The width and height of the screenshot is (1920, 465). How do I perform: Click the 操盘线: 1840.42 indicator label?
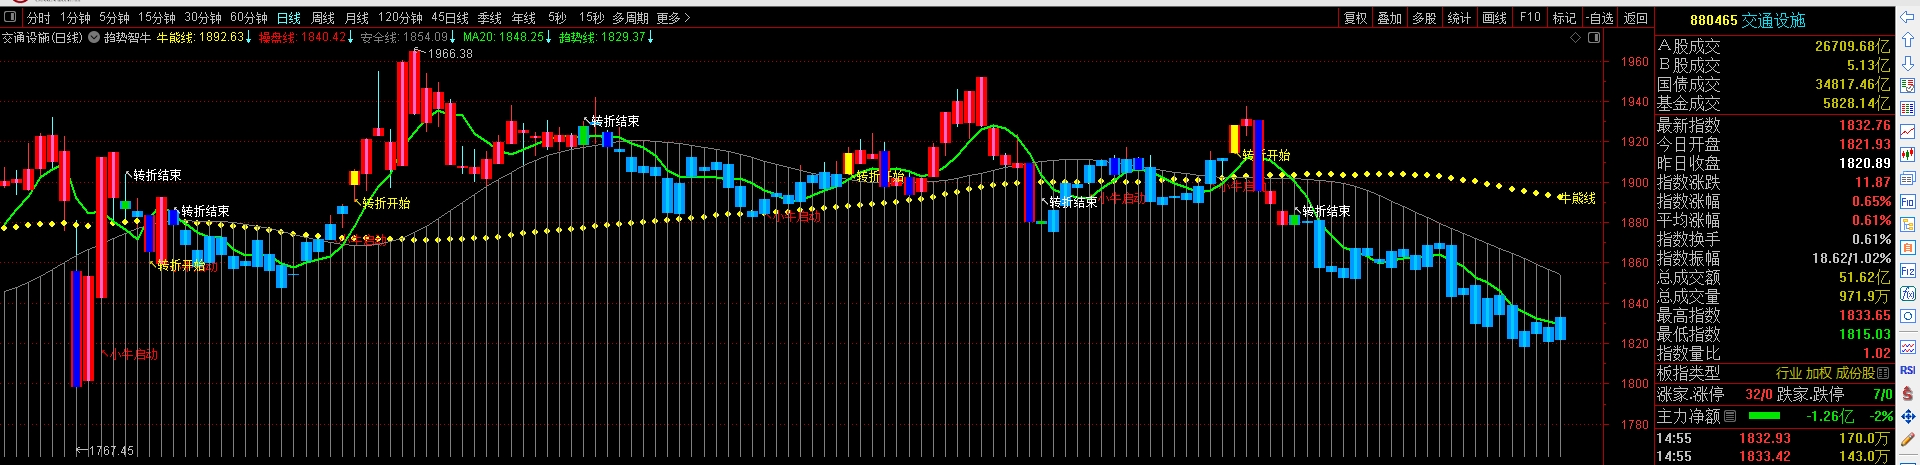306,37
